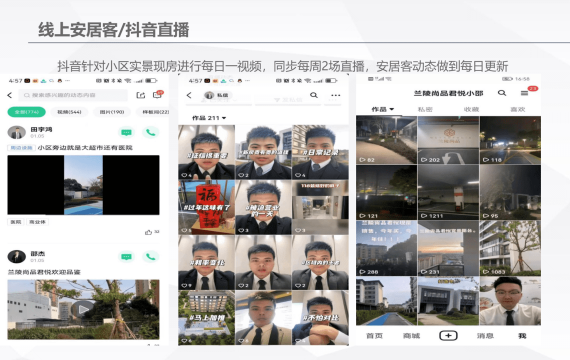The image size is (570, 360).
Task: Expand the 作品 211 dropdown
Action: pos(209,118)
